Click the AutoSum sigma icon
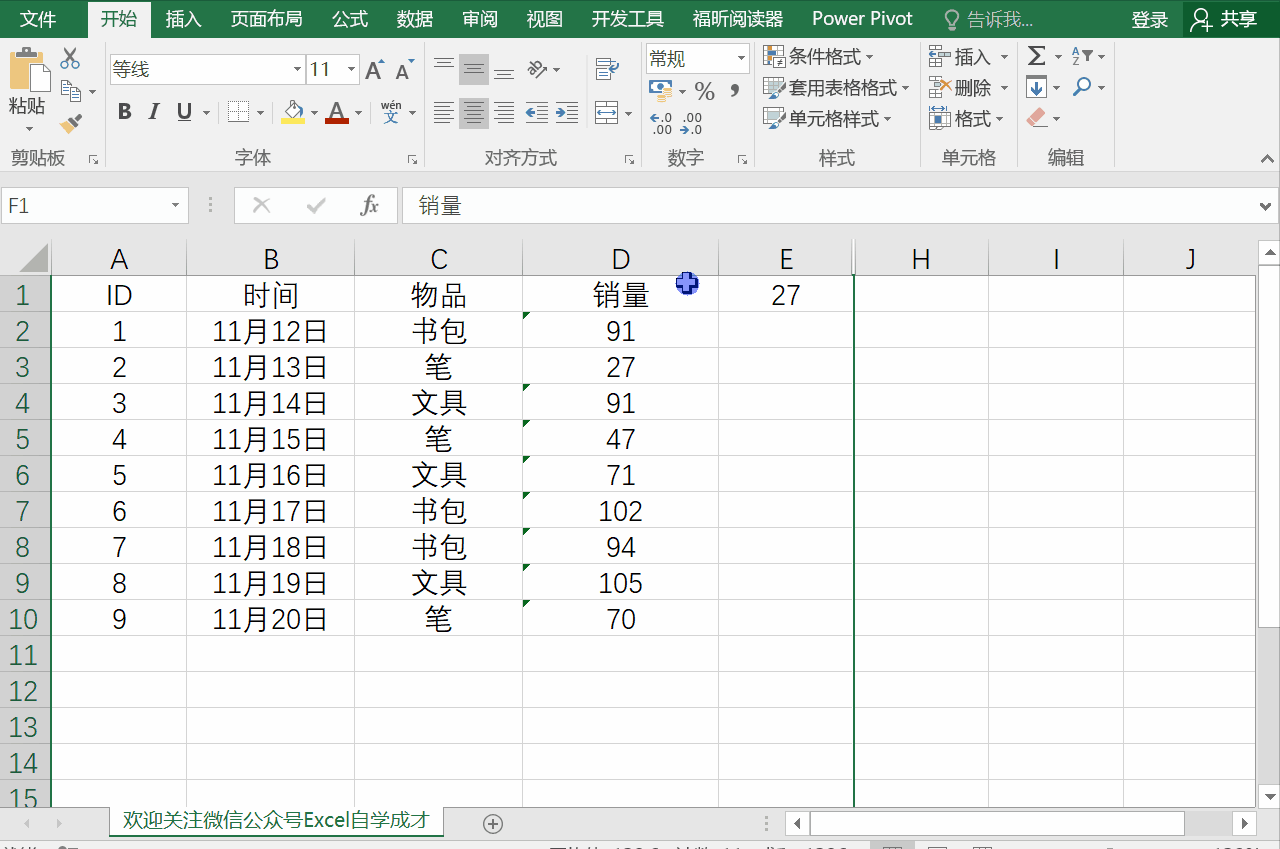The width and height of the screenshot is (1280, 849). [1037, 56]
